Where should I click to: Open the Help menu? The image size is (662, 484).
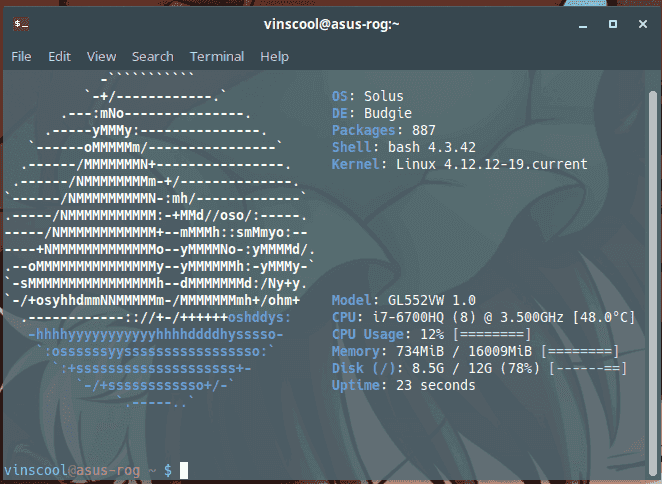(274, 57)
